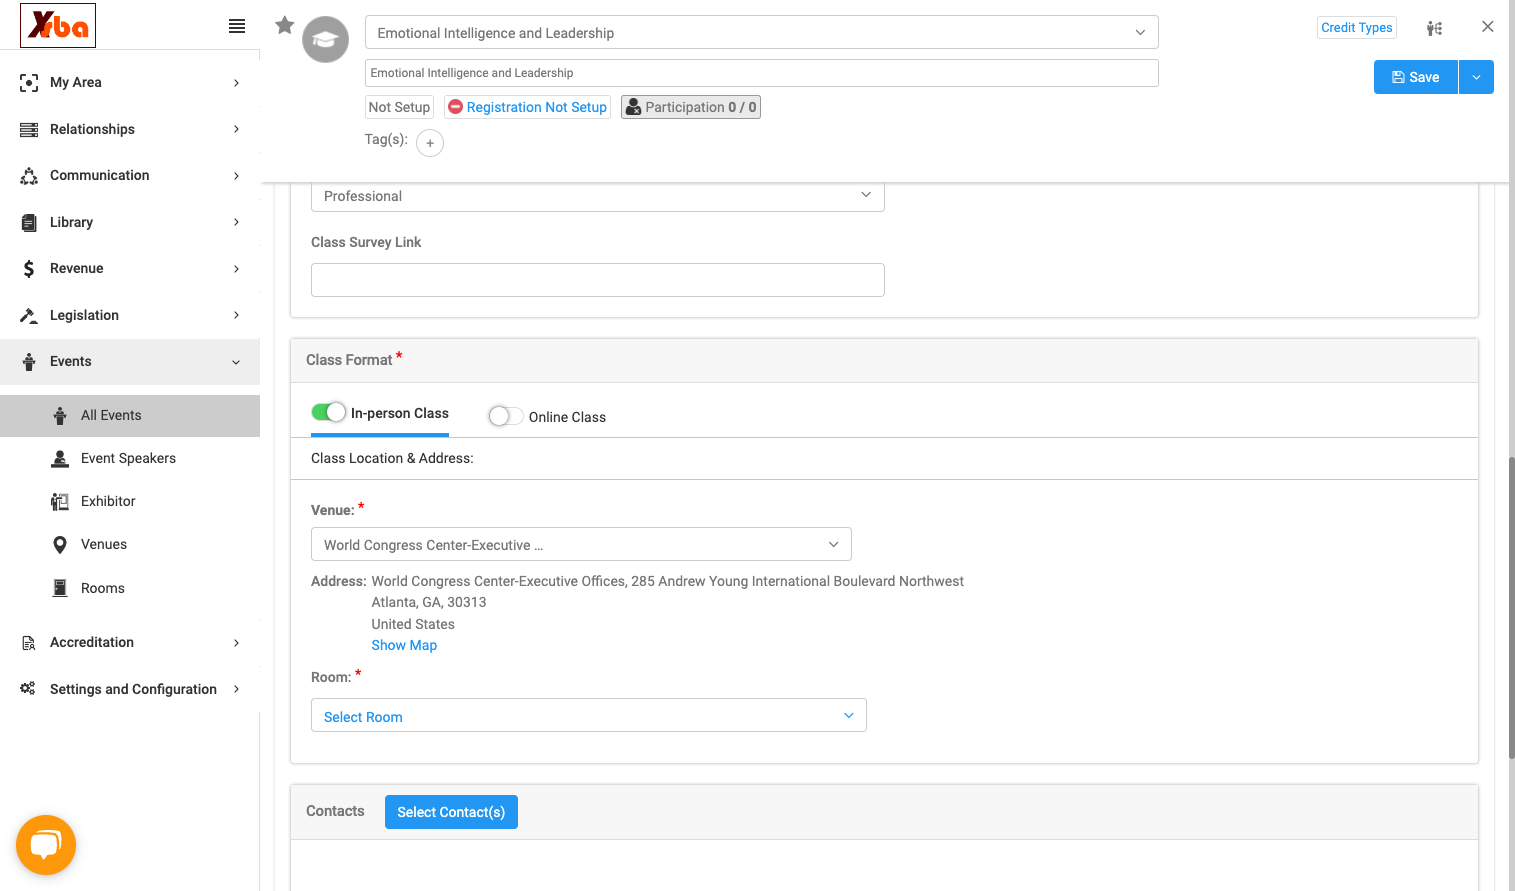Screen dimensions: 1515x891
Task: Click the Participation 0 / 0 badge
Action: (691, 107)
